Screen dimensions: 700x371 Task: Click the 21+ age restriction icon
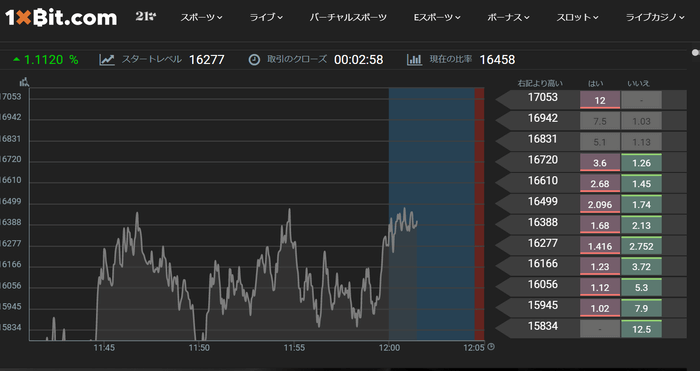click(x=146, y=17)
